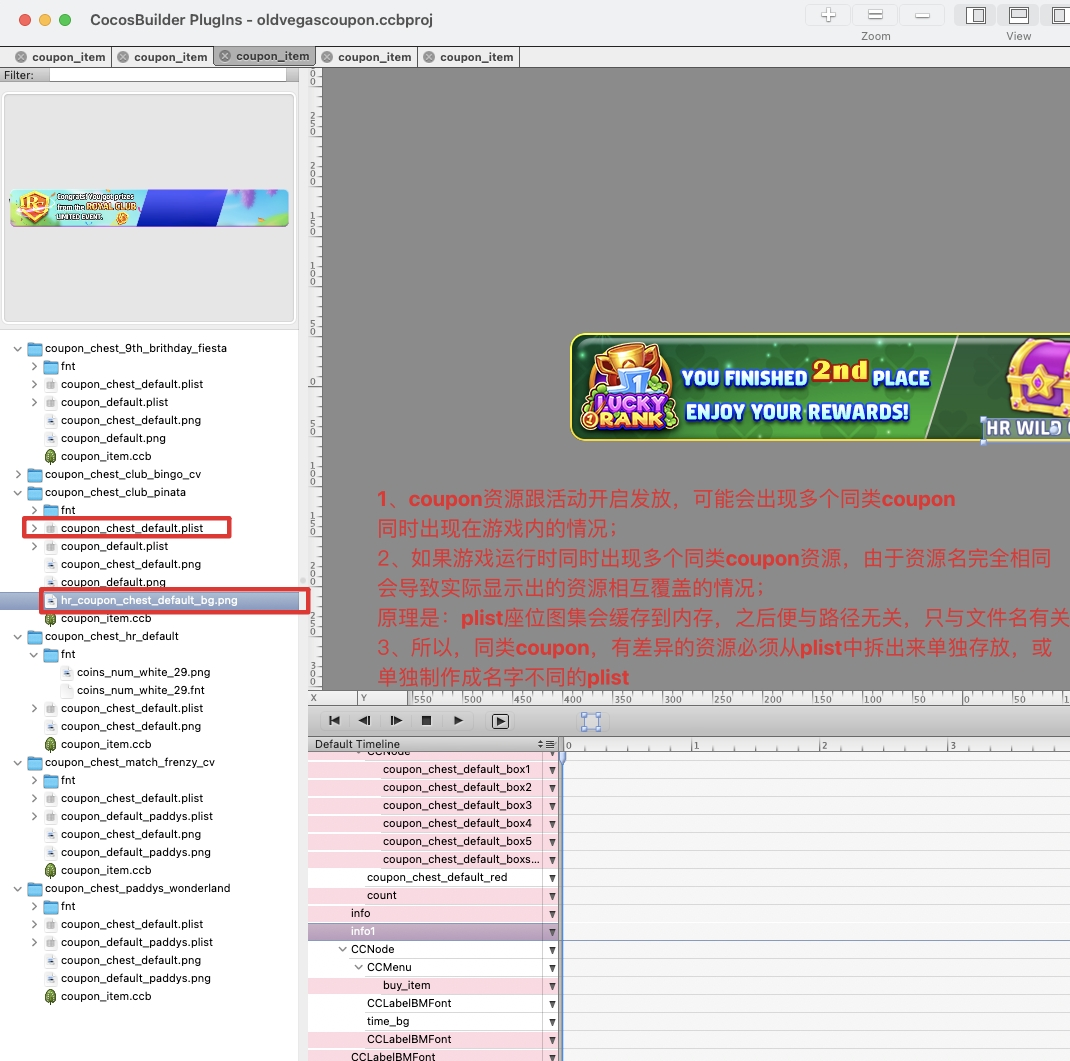The width and height of the screenshot is (1070, 1061).
Task: Select hr_coupon_chest_default_bg.png file
Action: point(148,600)
